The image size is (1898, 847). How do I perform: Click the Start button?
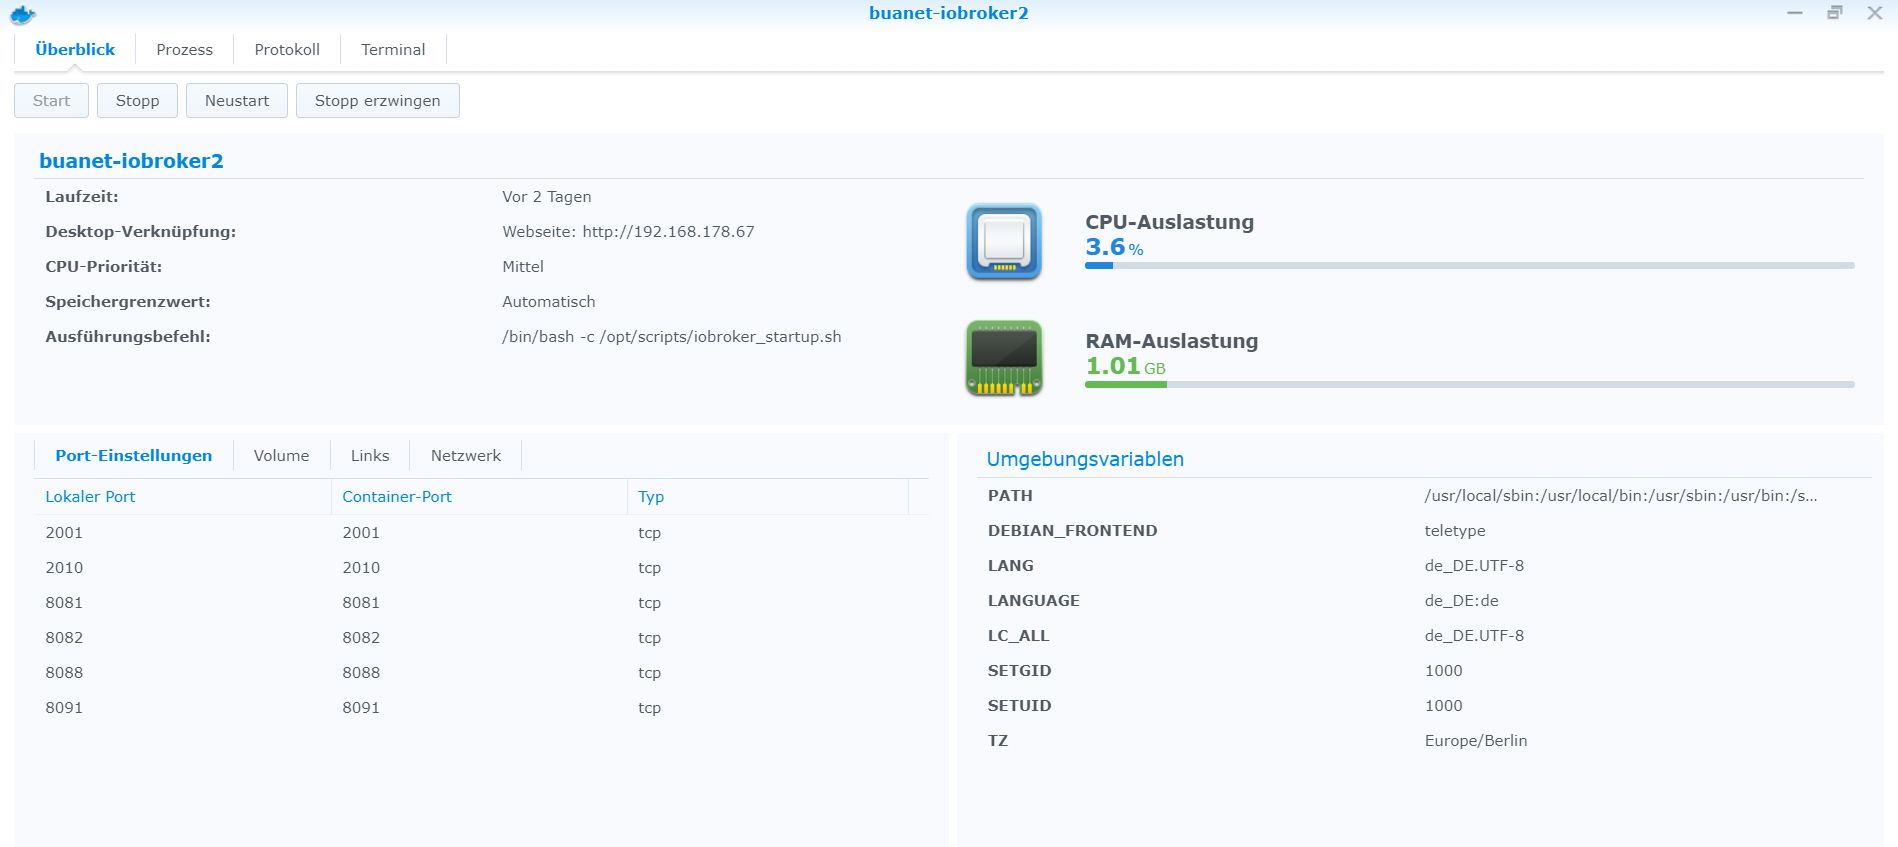pyautogui.click(x=51, y=100)
